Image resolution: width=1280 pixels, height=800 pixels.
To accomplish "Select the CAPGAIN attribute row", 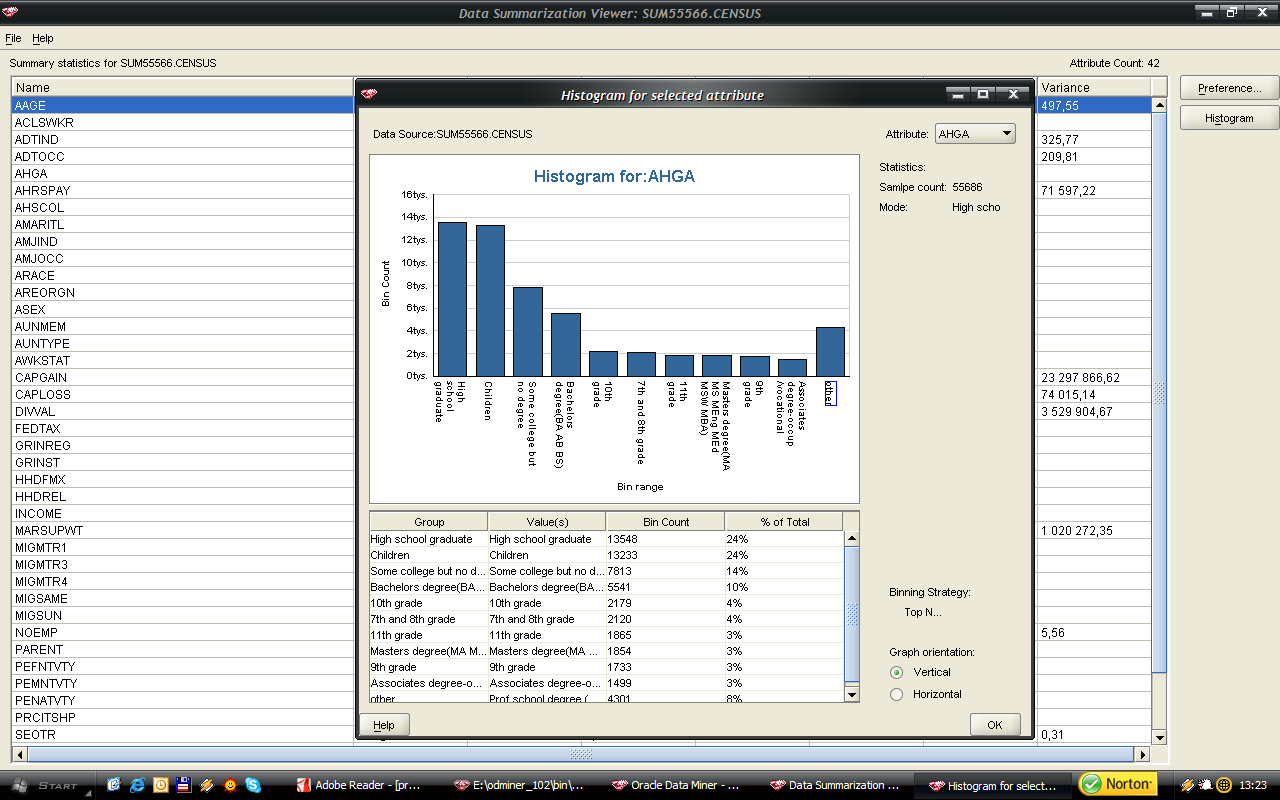I will pyautogui.click(x=183, y=377).
